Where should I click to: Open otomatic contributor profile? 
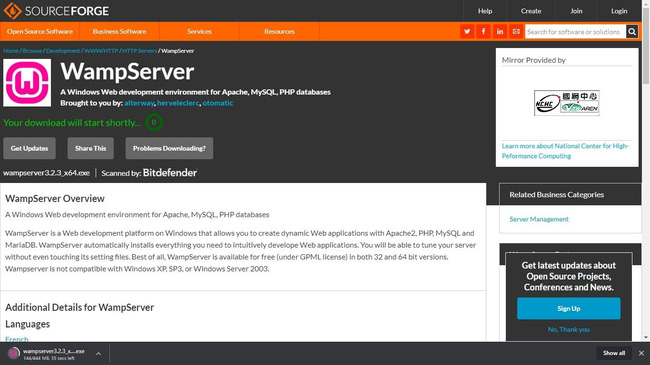(218, 103)
